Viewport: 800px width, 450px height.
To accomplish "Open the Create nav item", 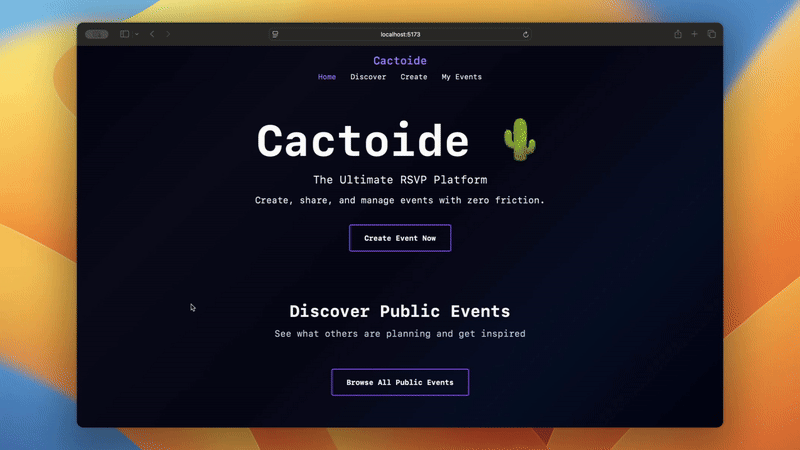I will click(x=414, y=77).
